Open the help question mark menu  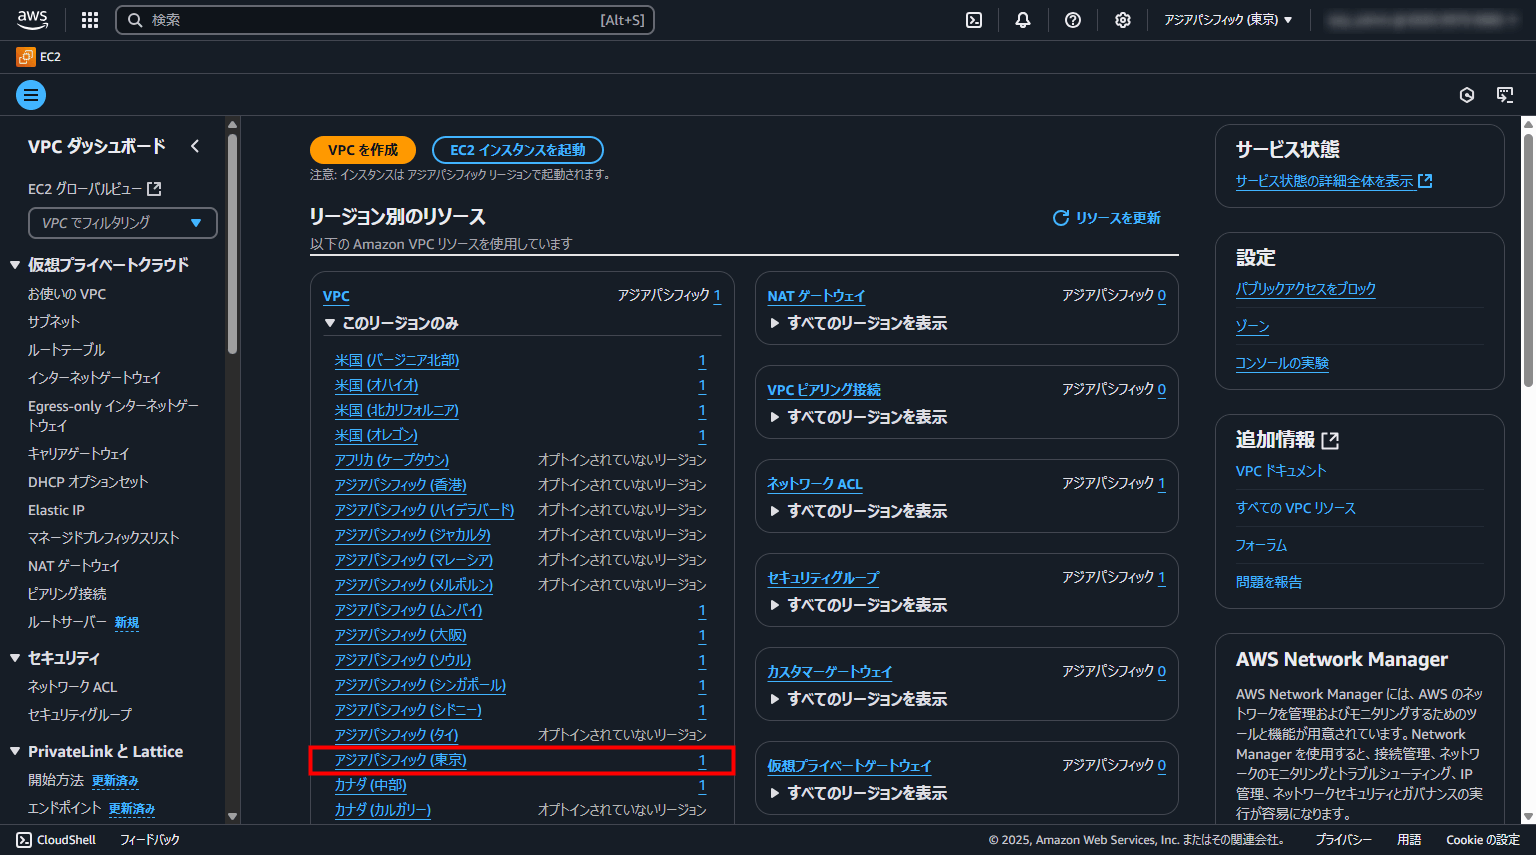pyautogui.click(x=1072, y=20)
